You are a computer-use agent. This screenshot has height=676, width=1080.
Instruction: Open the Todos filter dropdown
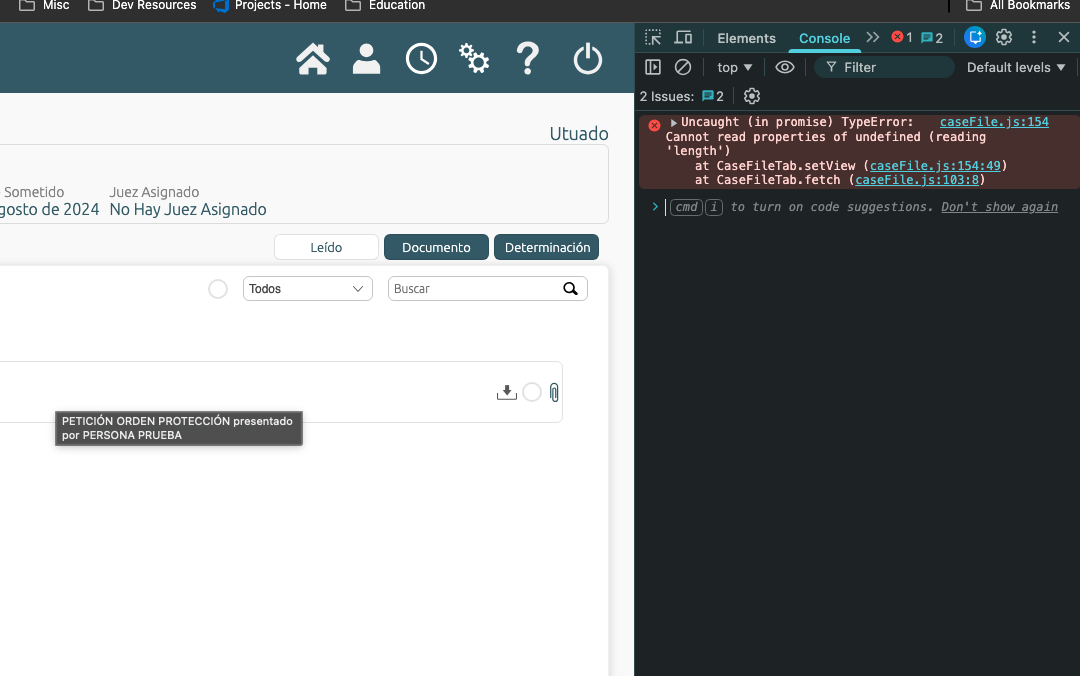(308, 289)
